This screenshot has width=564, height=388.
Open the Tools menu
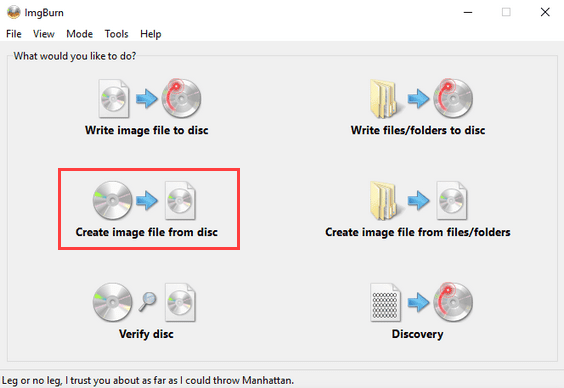pyautogui.click(x=116, y=34)
